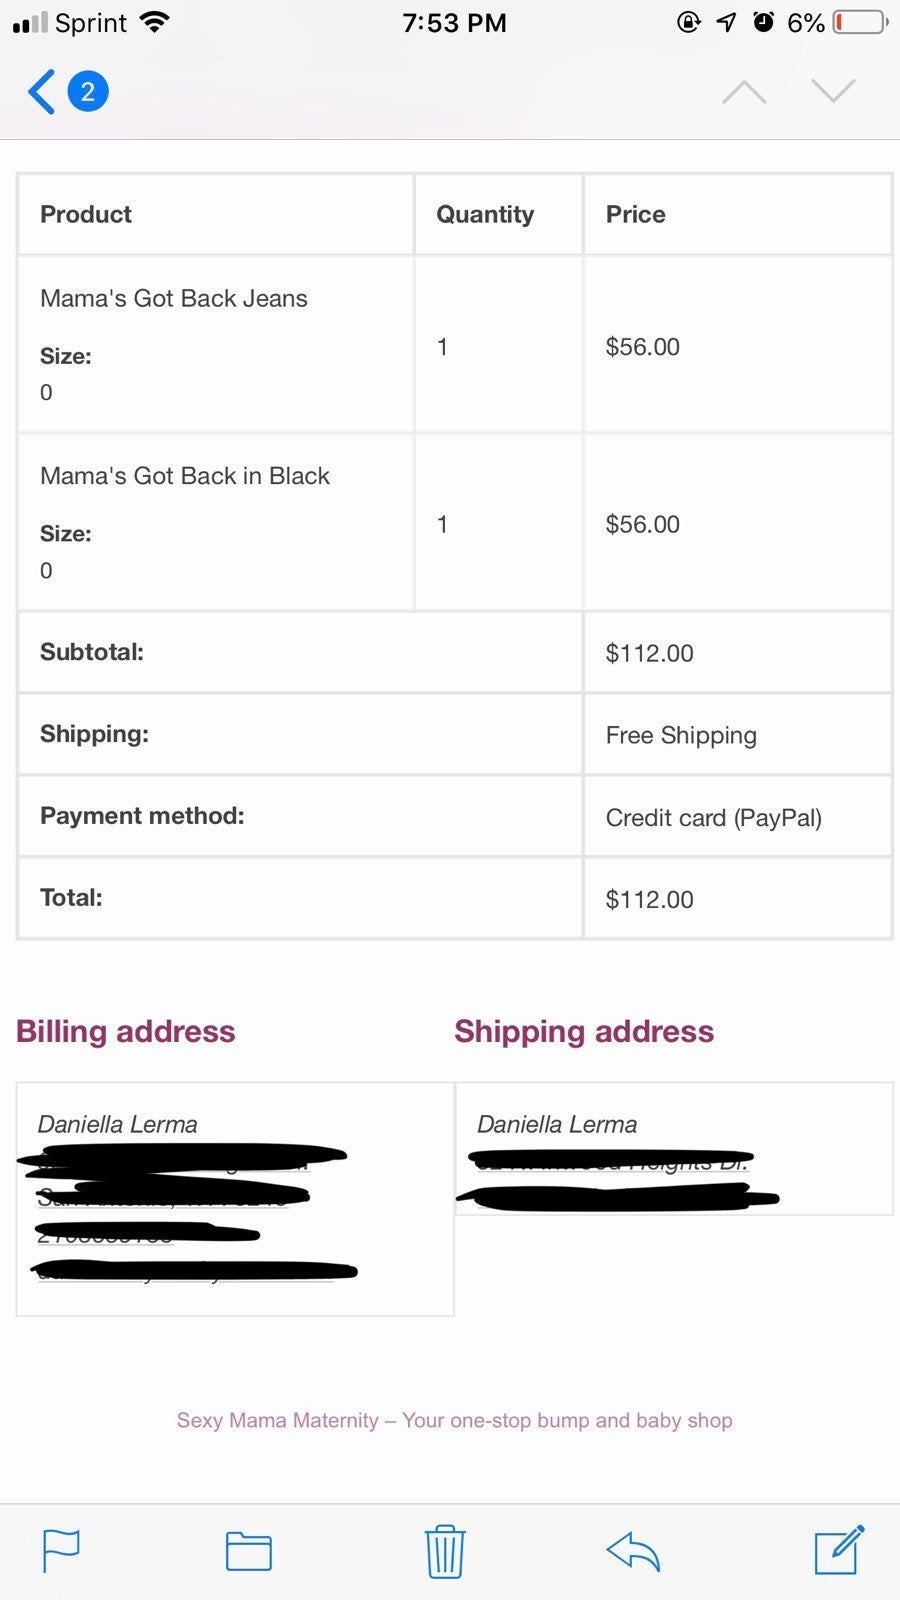Screen dimensions: 900x1600
Task: Open the Sexy Mama Maternity footer link
Action: click(454, 1420)
